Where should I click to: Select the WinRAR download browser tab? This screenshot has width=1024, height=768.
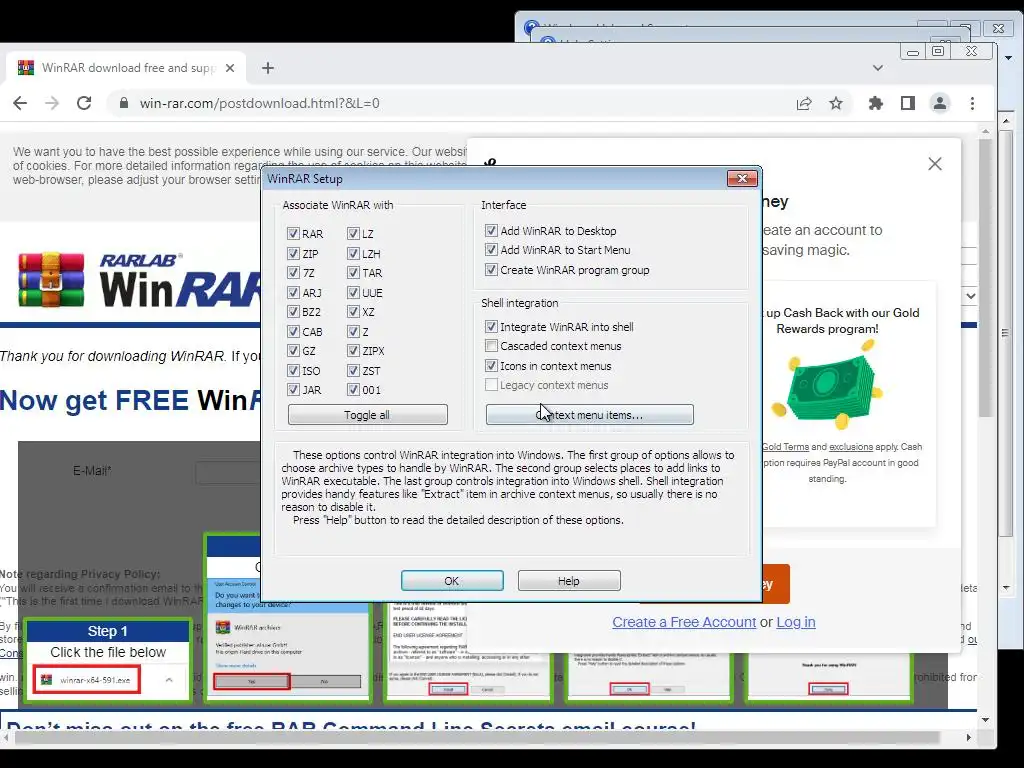click(125, 68)
